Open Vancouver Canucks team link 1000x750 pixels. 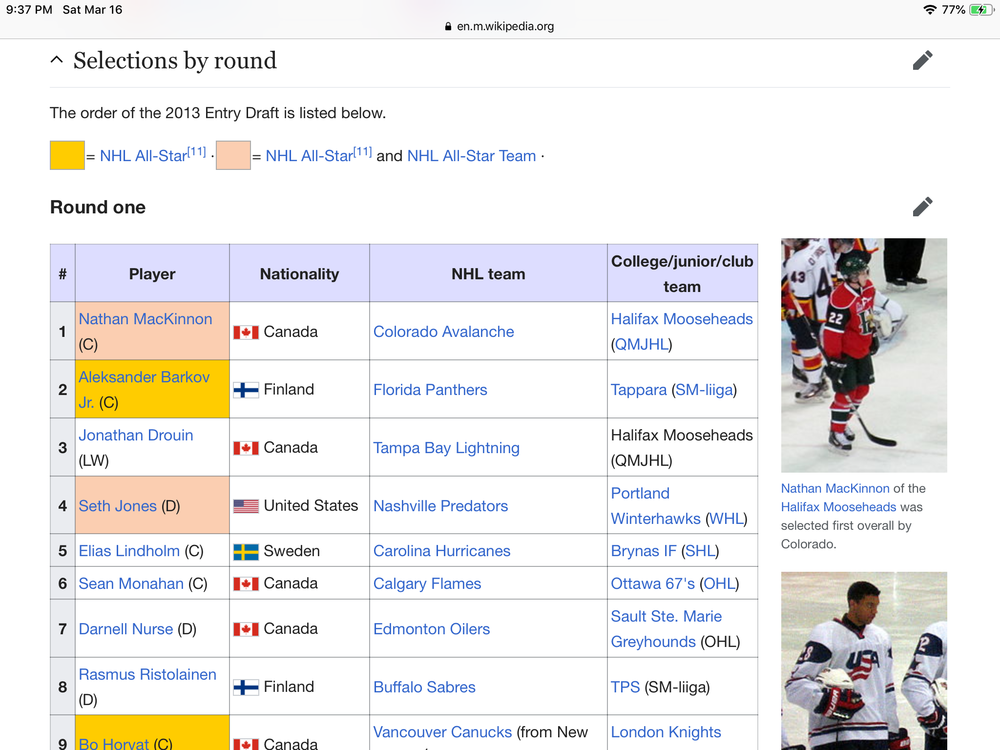pos(443,732)
